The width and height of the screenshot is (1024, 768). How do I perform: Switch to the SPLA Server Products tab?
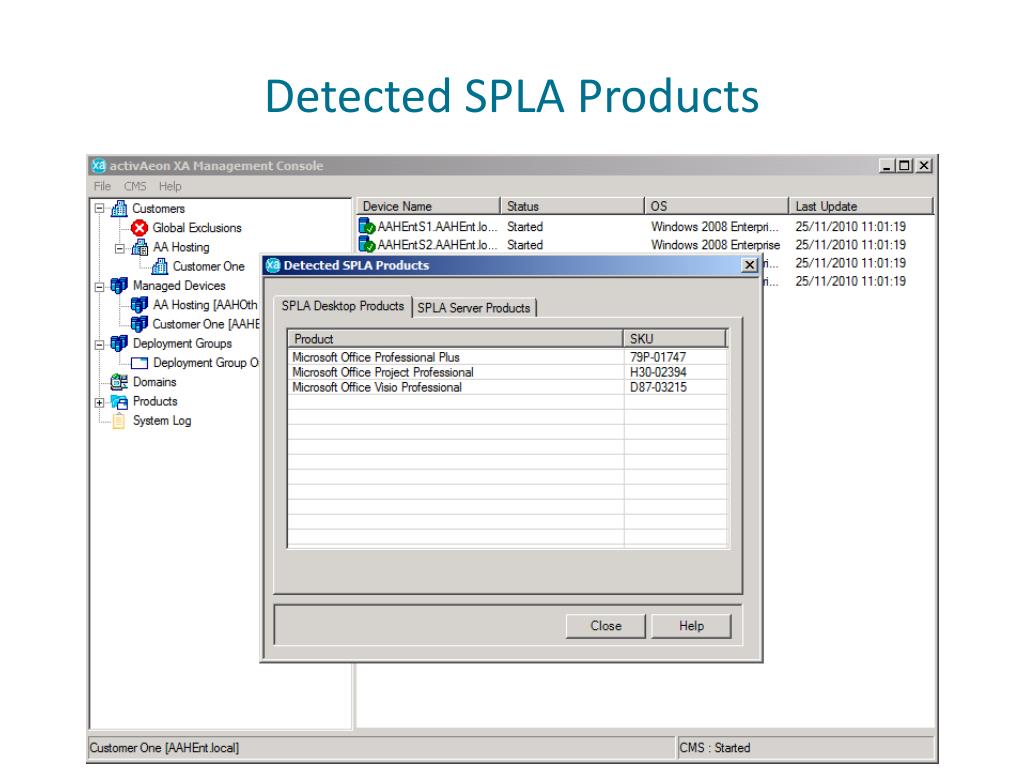click(x=474, y=308)
